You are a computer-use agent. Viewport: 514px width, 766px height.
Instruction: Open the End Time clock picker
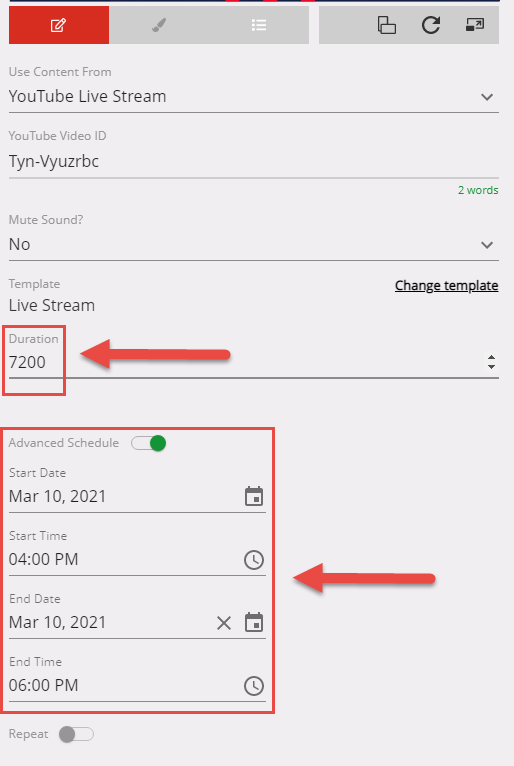coord(254,685)
